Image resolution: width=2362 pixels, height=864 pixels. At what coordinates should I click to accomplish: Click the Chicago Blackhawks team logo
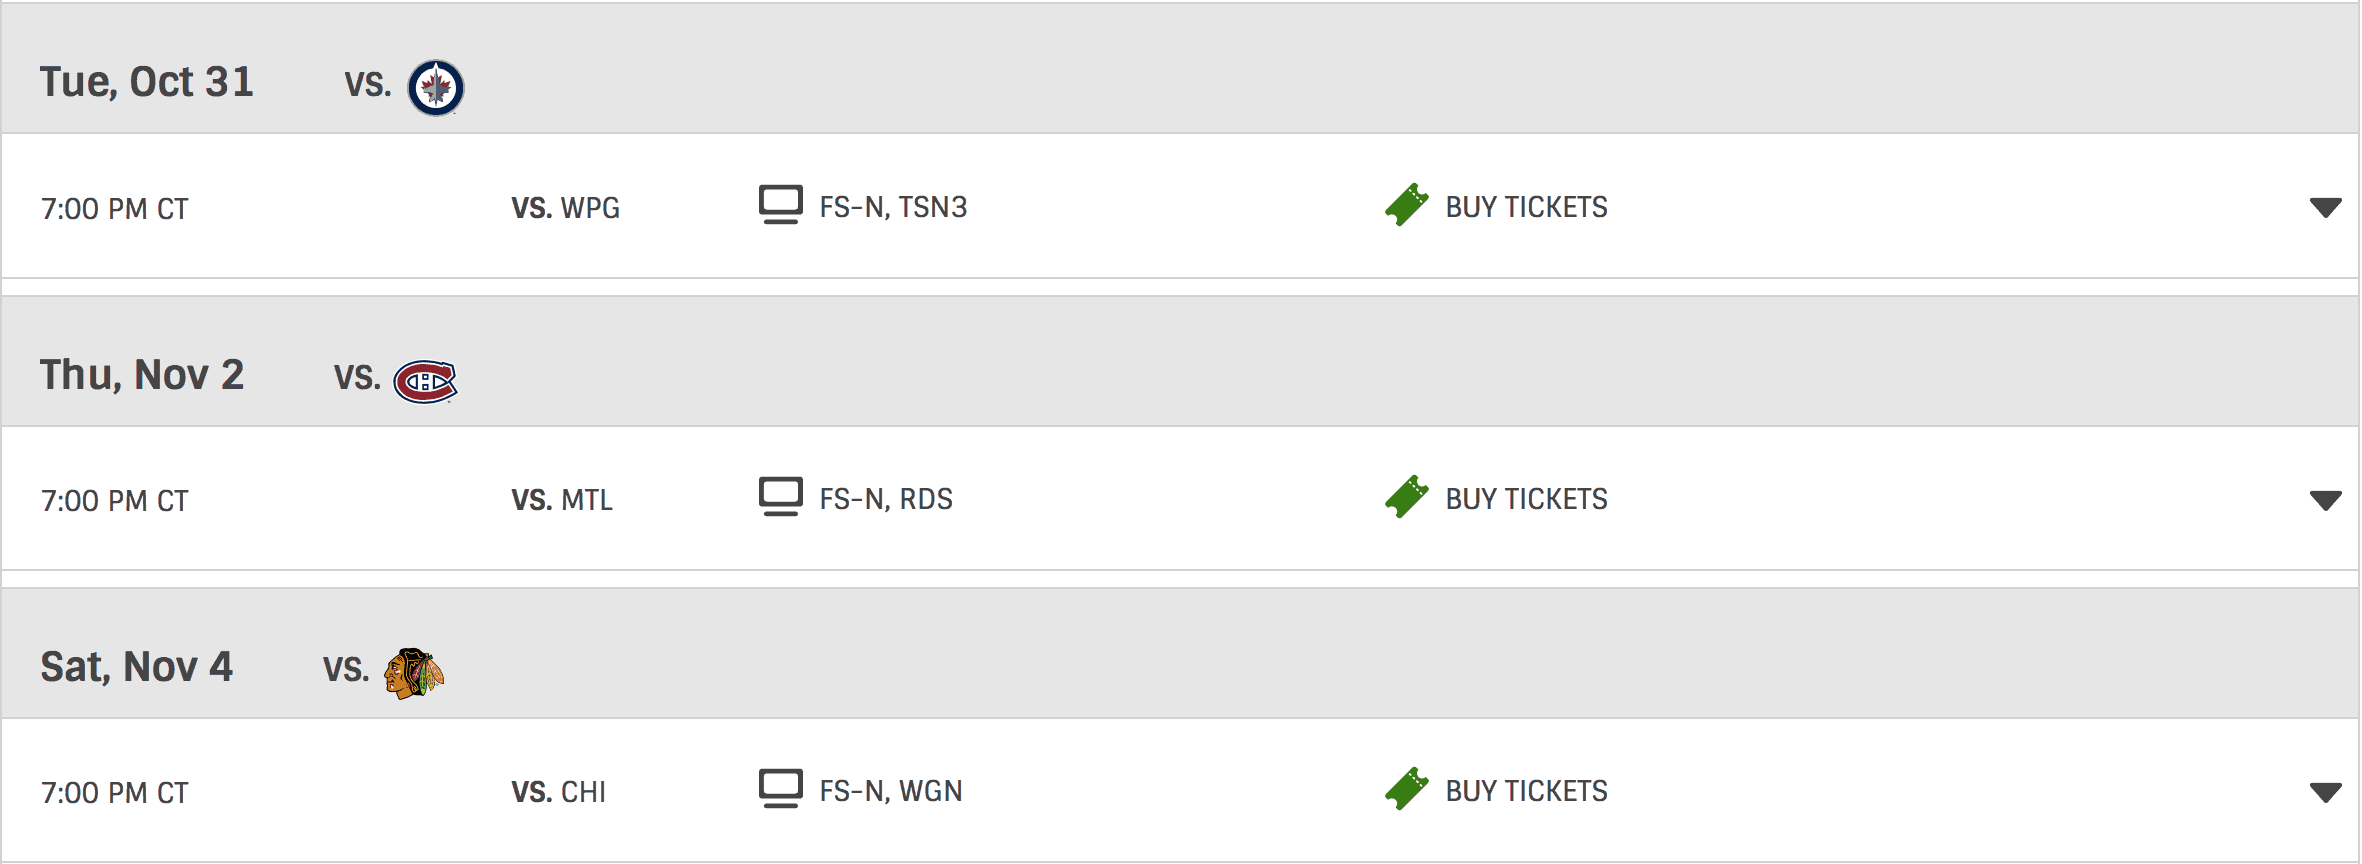pyautogui.click(x=414, y=673)
